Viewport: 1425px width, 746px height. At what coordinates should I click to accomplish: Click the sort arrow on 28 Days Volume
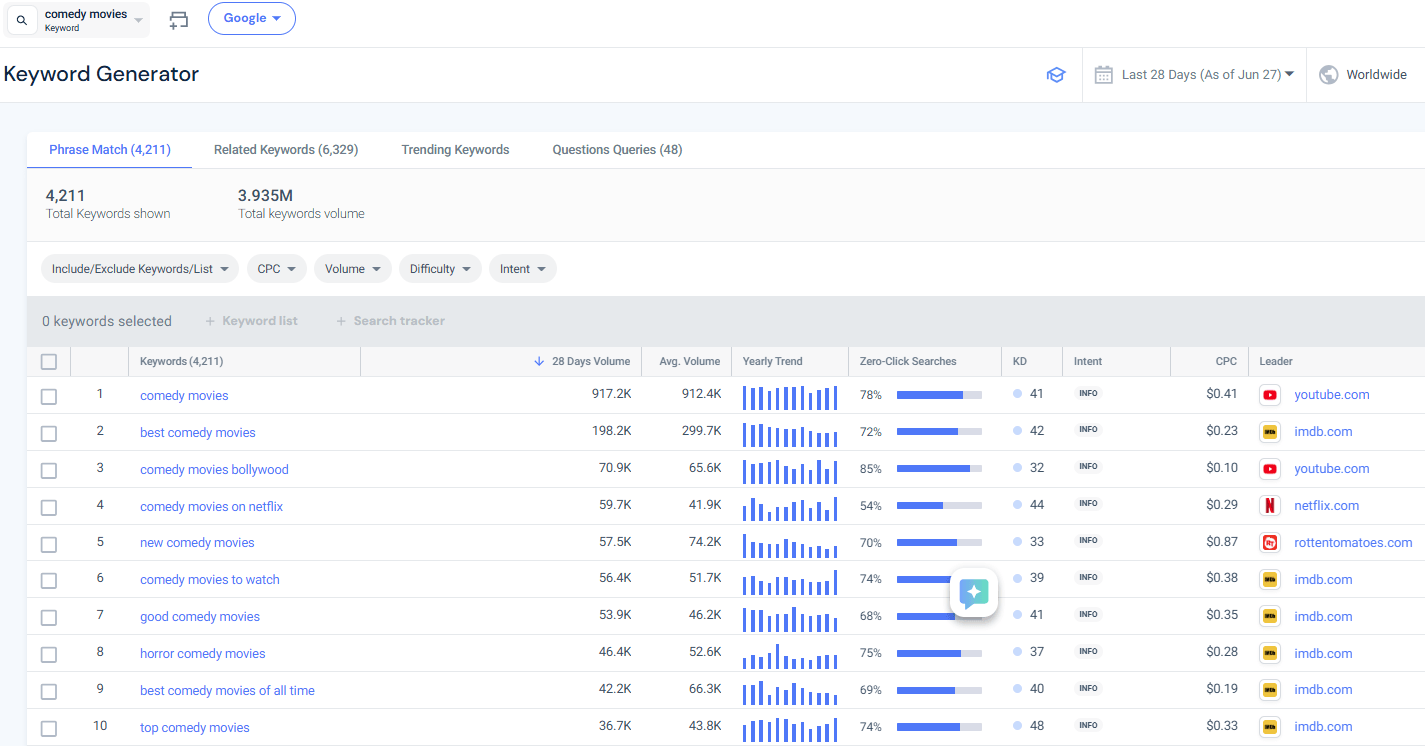click(x=539, y=362)
